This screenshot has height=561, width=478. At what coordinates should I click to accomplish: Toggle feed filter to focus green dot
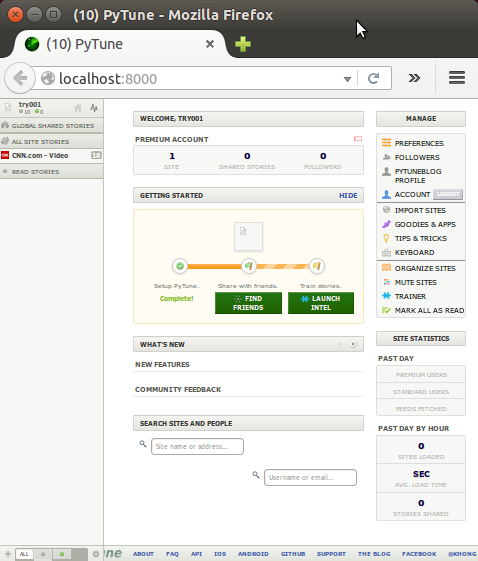pos(62,554)
